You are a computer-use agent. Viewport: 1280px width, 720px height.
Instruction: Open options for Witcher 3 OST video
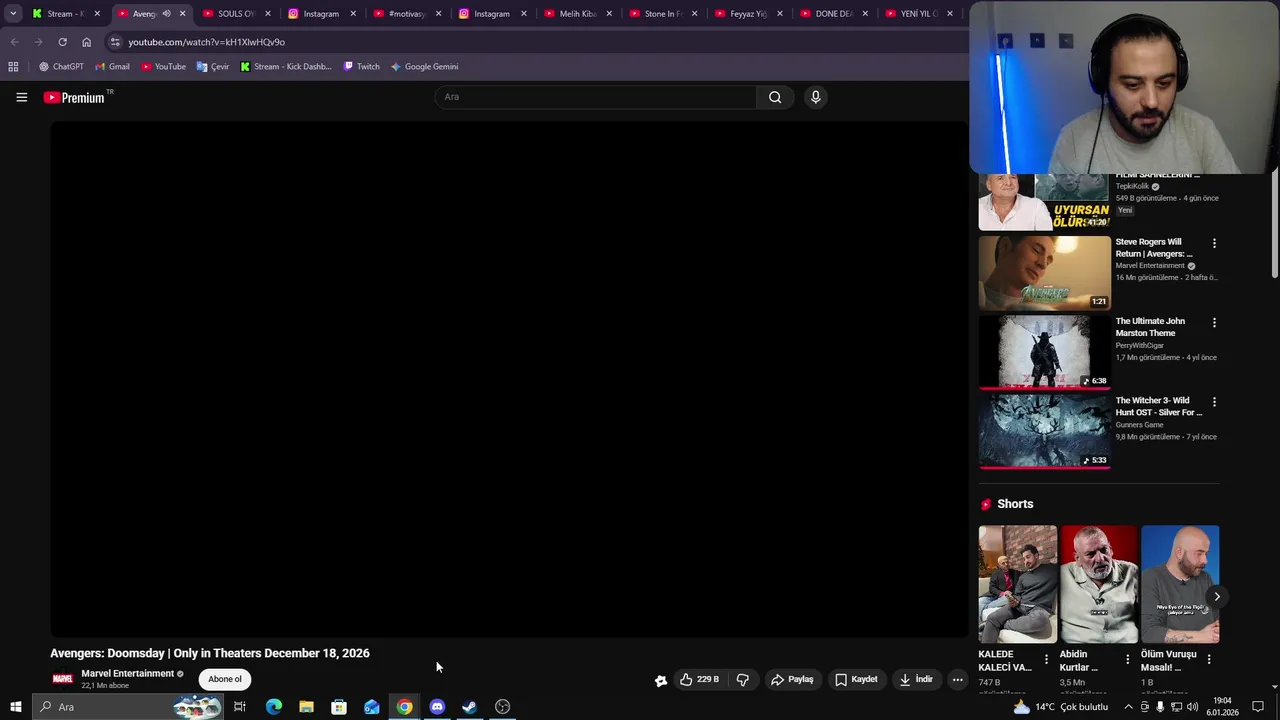click(1214, 401)
